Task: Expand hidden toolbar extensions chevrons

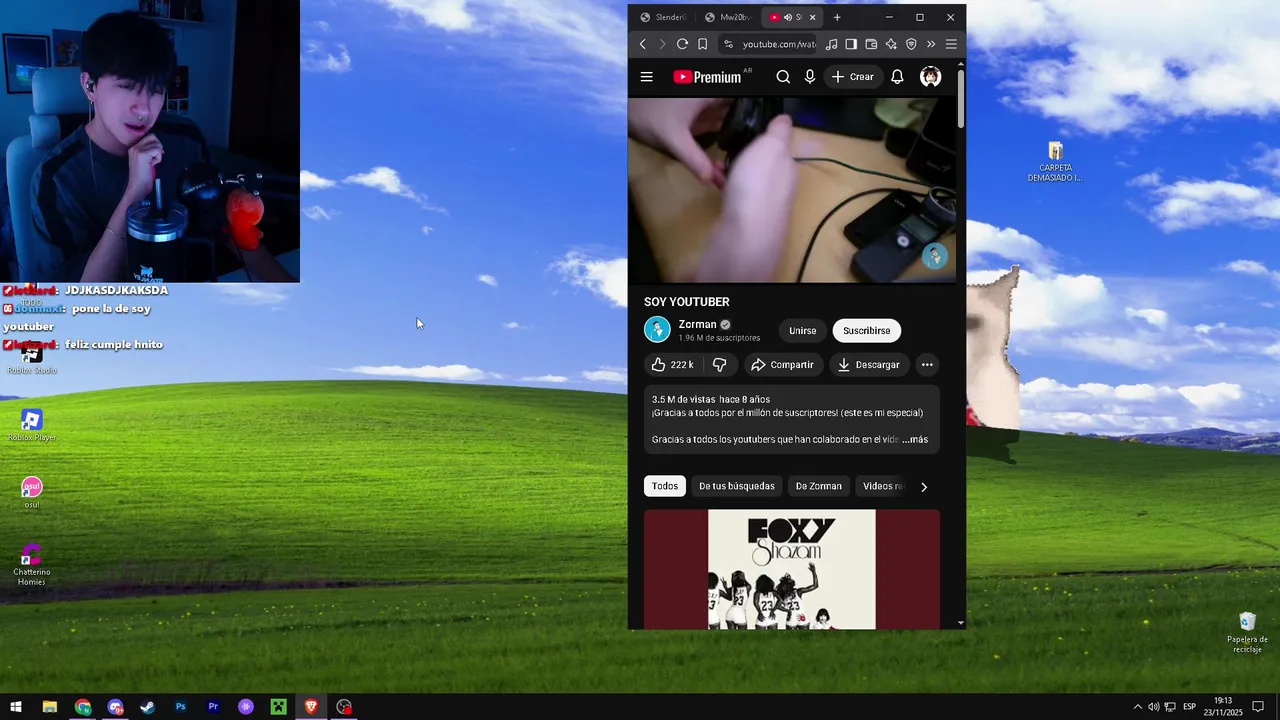Action: click(931, 44)
